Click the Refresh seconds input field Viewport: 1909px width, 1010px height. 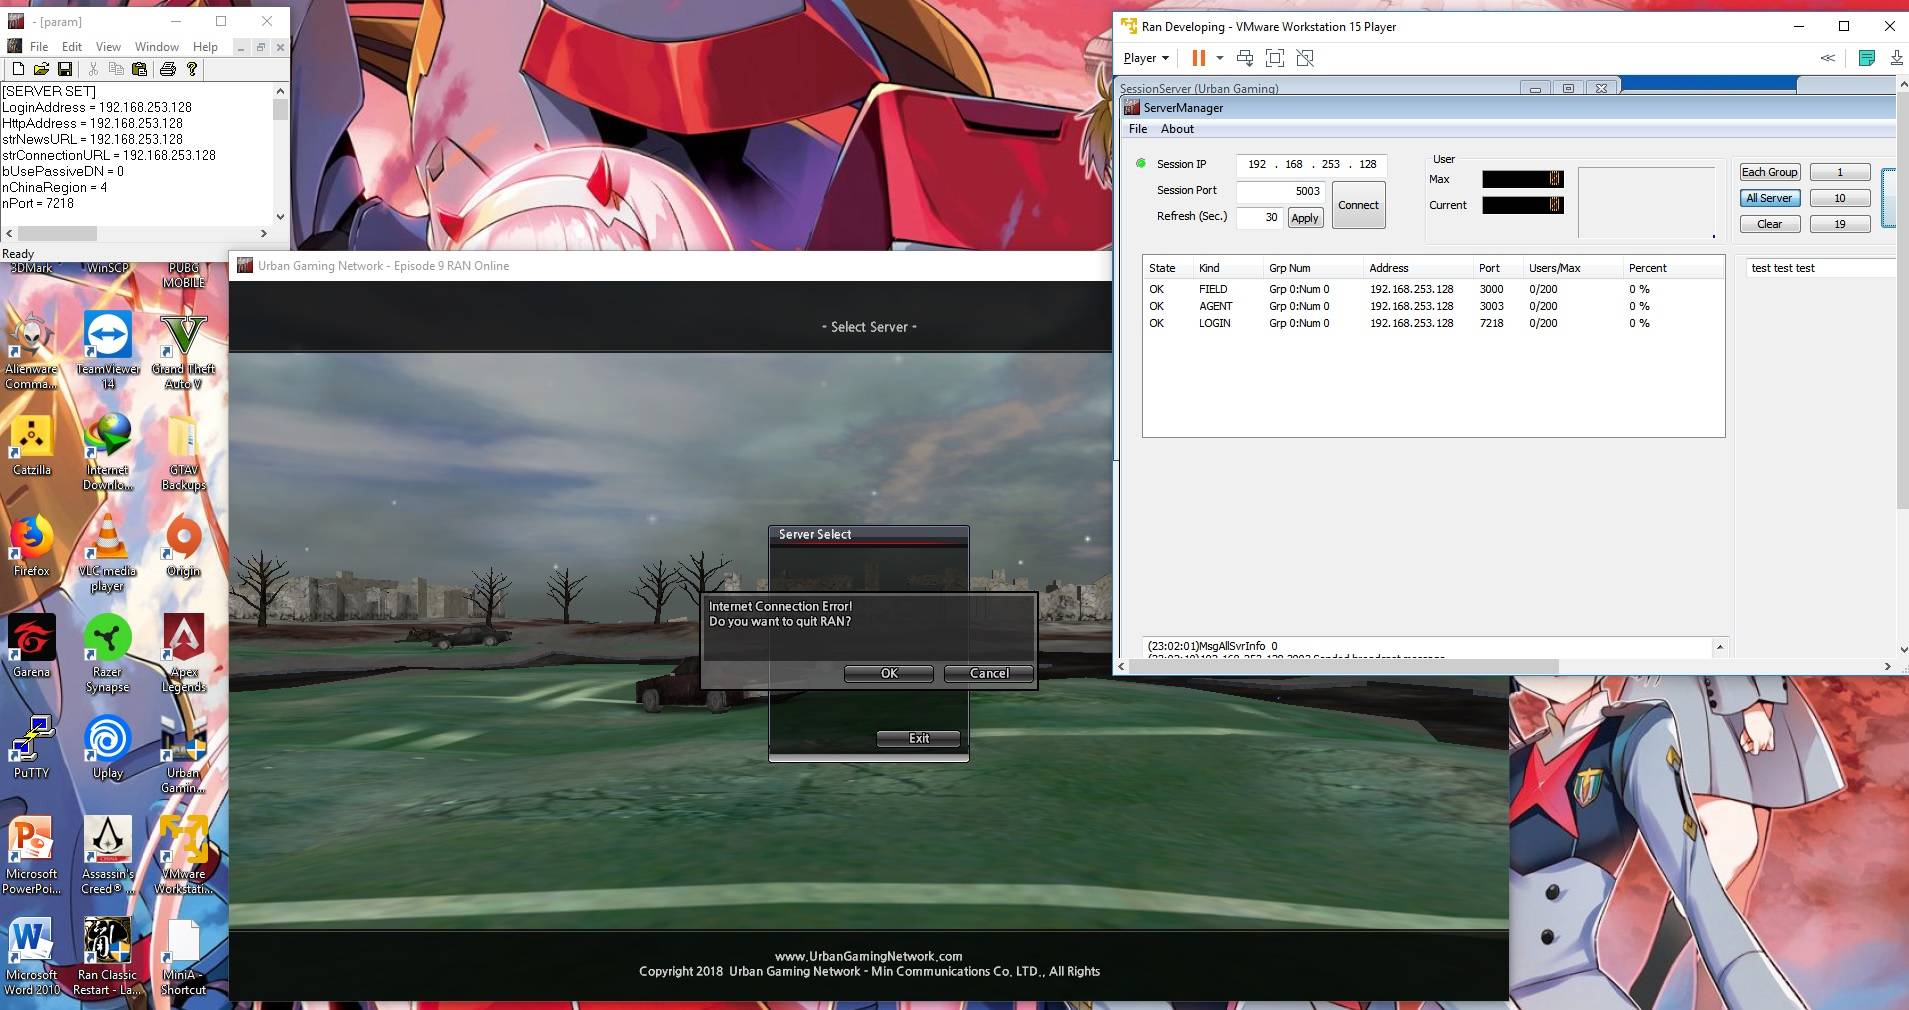click(x=1259, y=217)
